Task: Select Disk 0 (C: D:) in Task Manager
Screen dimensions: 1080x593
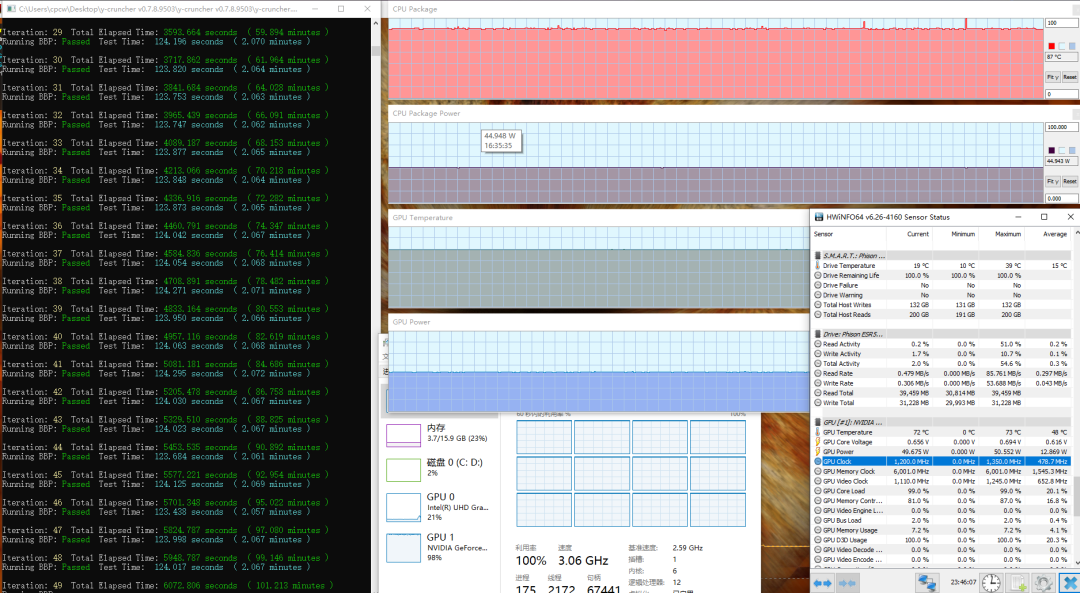Action: 438,468
